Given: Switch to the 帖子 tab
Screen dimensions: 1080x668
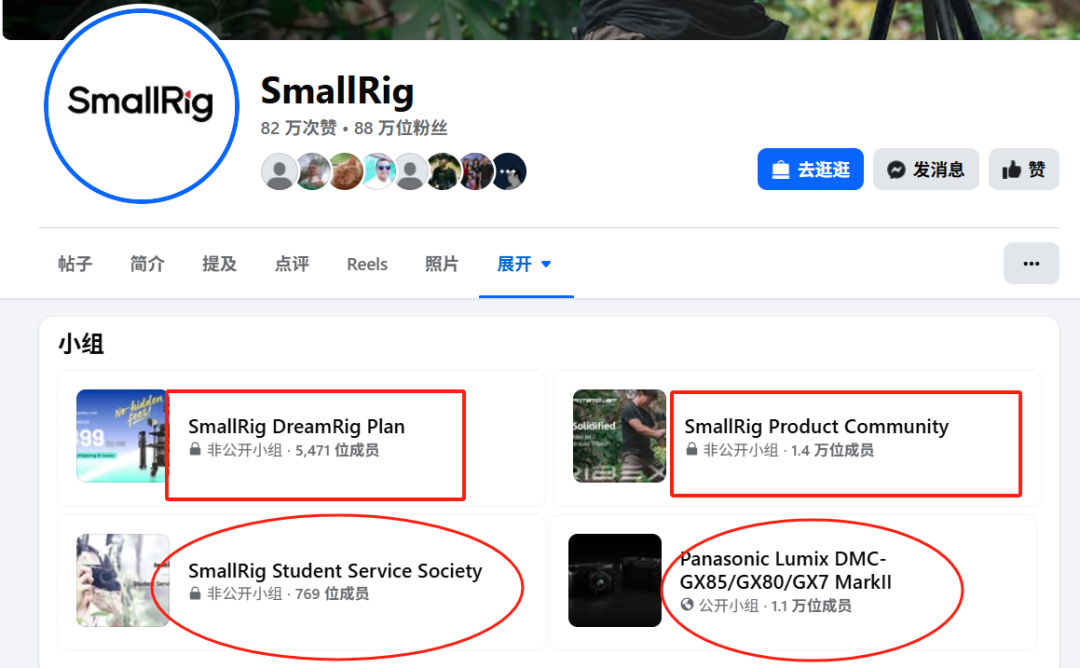Looking at the screenshot, I should (x=75, y=264).
